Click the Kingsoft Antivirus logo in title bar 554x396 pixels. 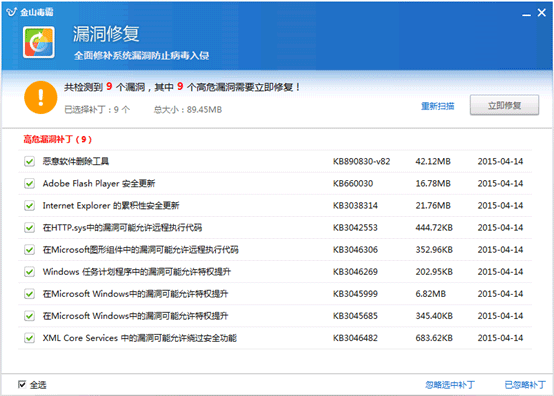pyautogui.click(x=11, y=12)
